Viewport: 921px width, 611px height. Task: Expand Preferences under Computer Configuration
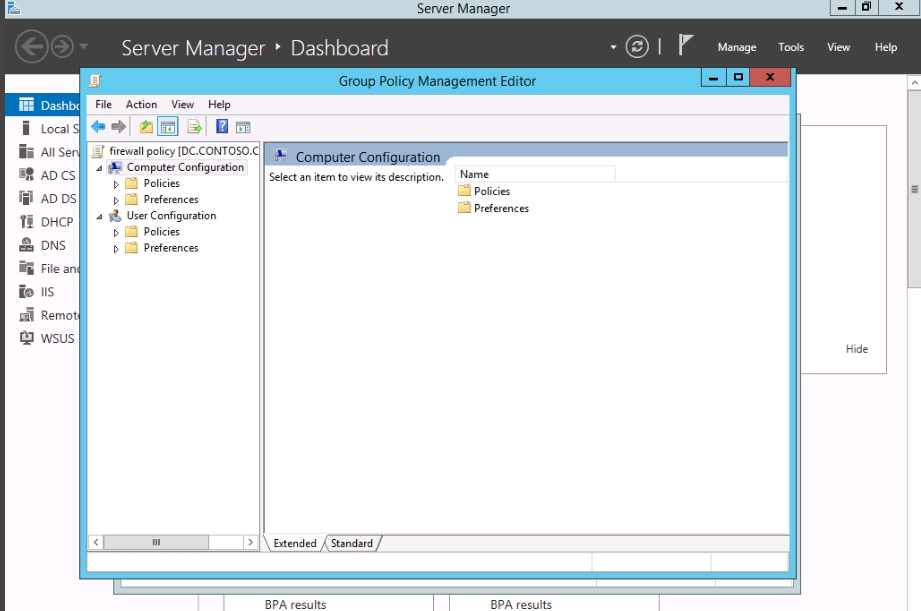click(116, 200)
